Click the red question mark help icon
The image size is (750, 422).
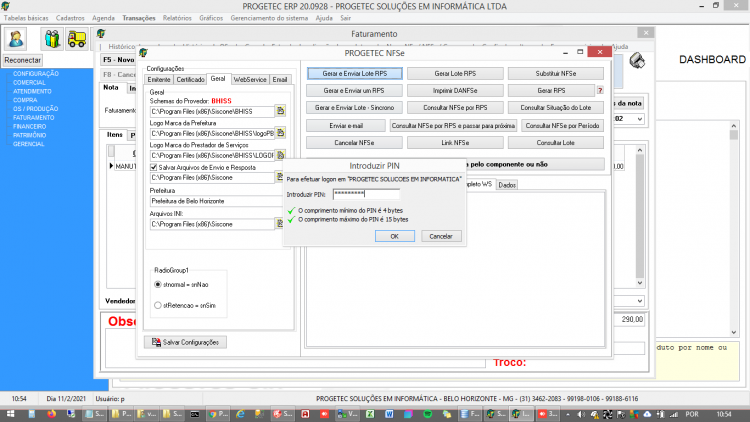pos(600,90)
